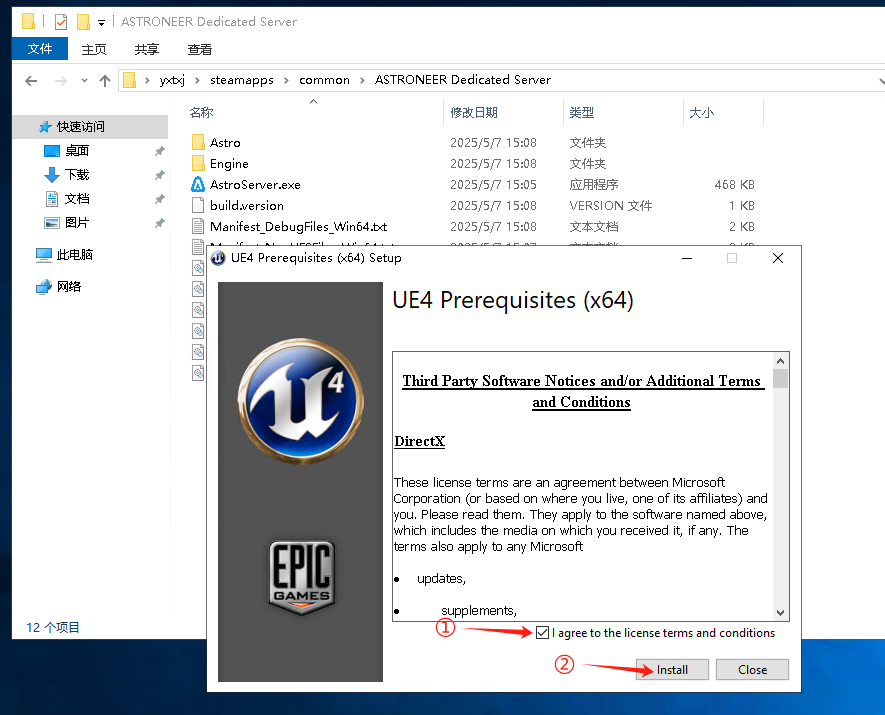
Task: Sort by the 修改日期 column header
Action: (474, 112)
